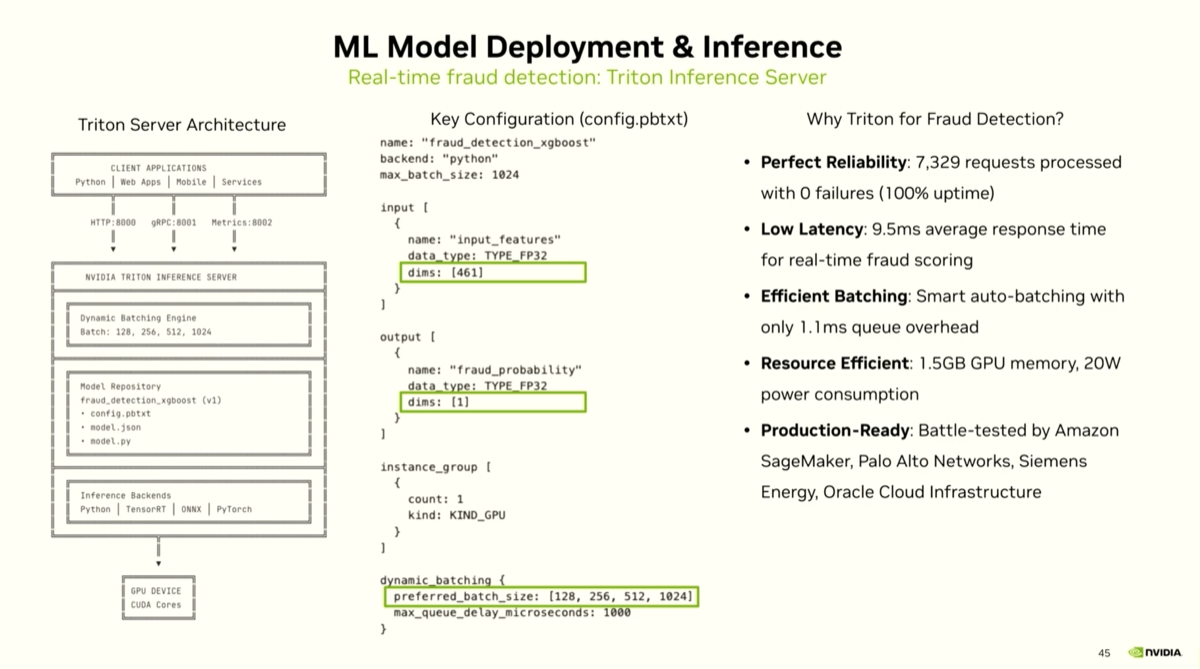Click the "Batch: 128, 256, 512, 1024" line
Image resolution: width=1200 pixels, height=669 pixels.
click(146, 332)
